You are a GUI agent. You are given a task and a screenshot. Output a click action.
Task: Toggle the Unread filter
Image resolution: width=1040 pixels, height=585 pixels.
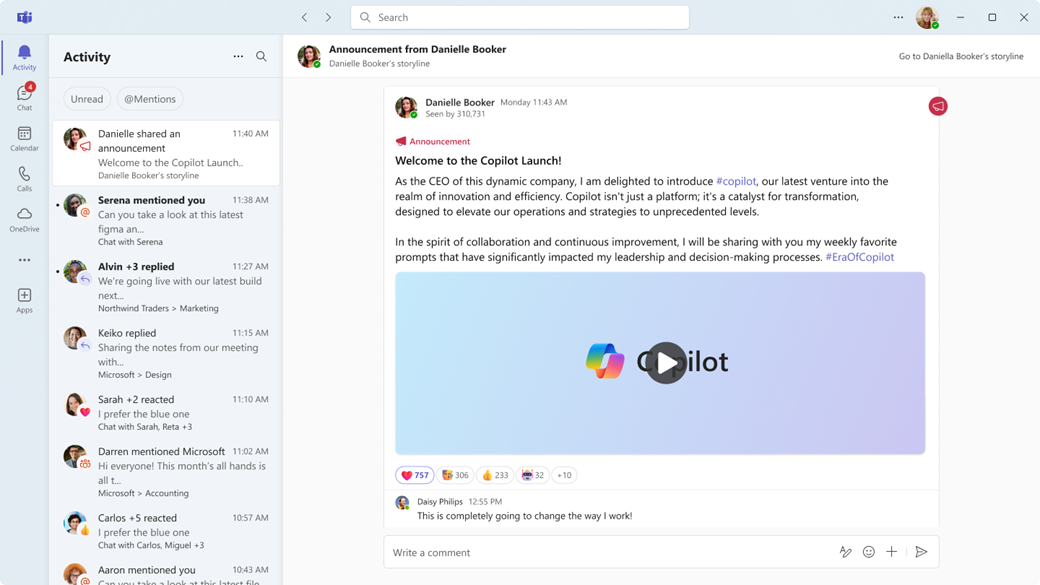(x=87, y=98)
